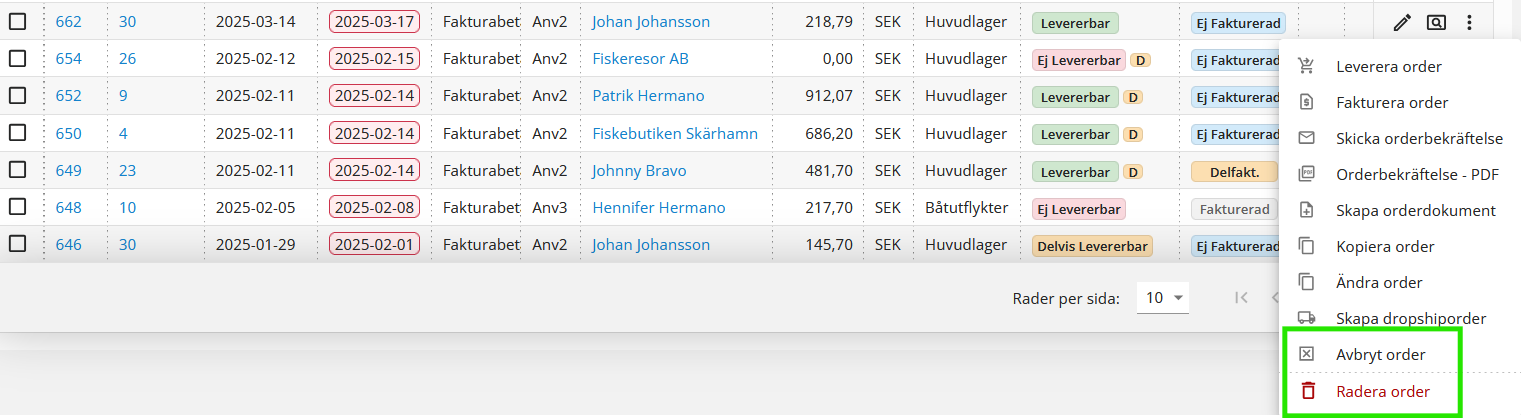Click the PDF icon for Orderbekräftelse
The image size is (1521, 418).
pyautogui.click(x=1305, y=175)
